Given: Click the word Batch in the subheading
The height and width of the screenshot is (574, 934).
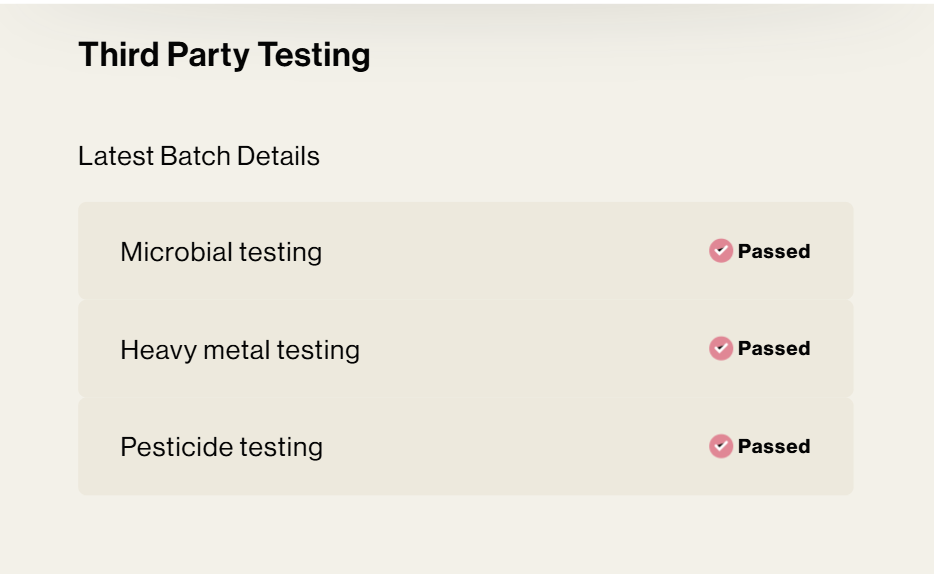Looking at the screenshot, I should 195,156.
